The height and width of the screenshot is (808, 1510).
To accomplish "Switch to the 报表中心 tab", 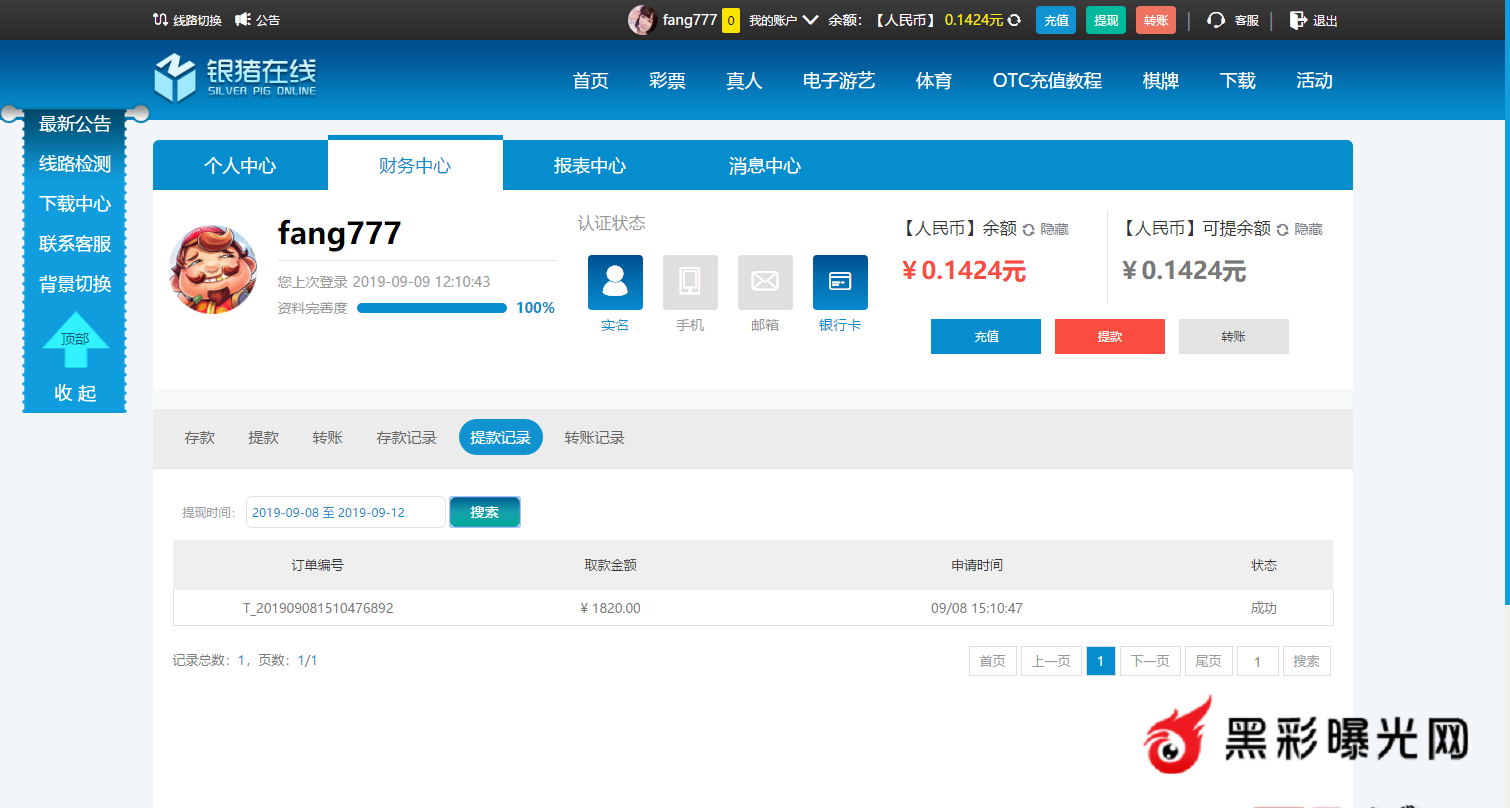I will [x=590, y=166].
